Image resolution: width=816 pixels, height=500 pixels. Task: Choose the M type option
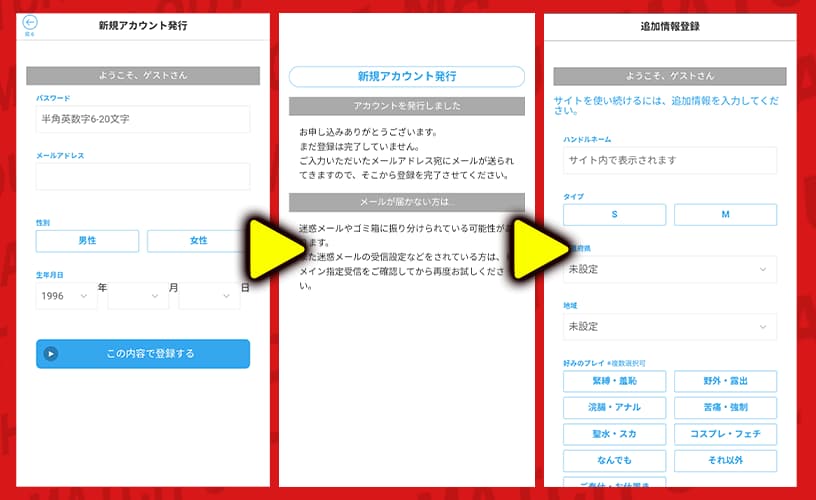(x=725, y=215)
